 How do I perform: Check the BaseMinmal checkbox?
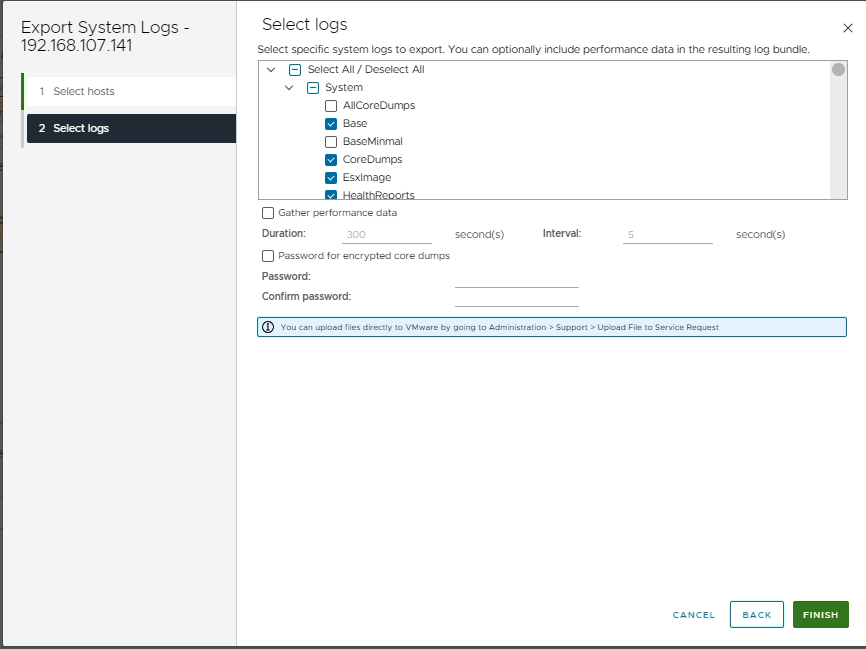(331, 142)
